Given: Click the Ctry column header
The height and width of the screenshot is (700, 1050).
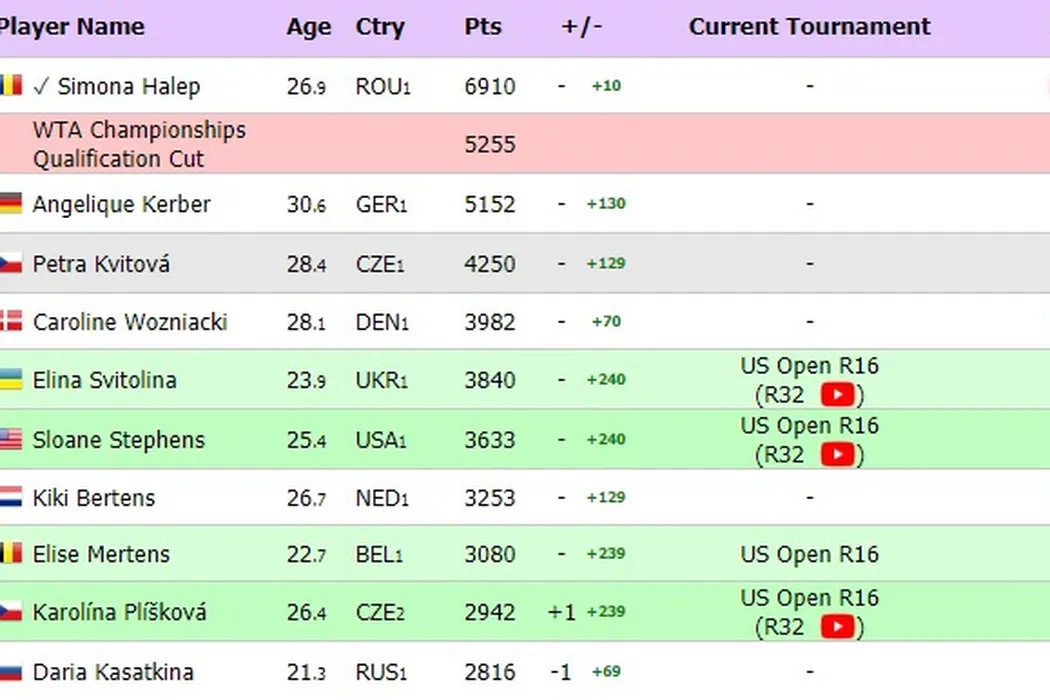Looking at the screenshot, I should coord(380,27).
